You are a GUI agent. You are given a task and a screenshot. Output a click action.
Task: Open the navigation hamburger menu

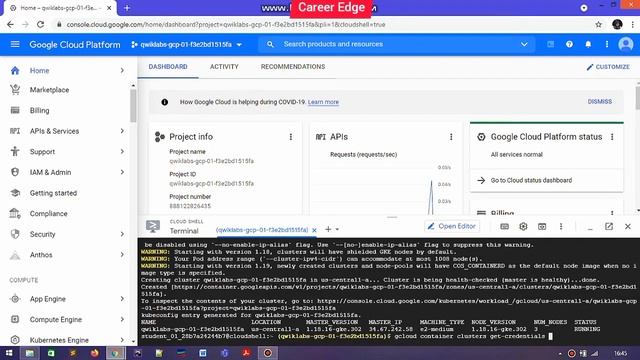pyautogui.click(x=15, y=44)
